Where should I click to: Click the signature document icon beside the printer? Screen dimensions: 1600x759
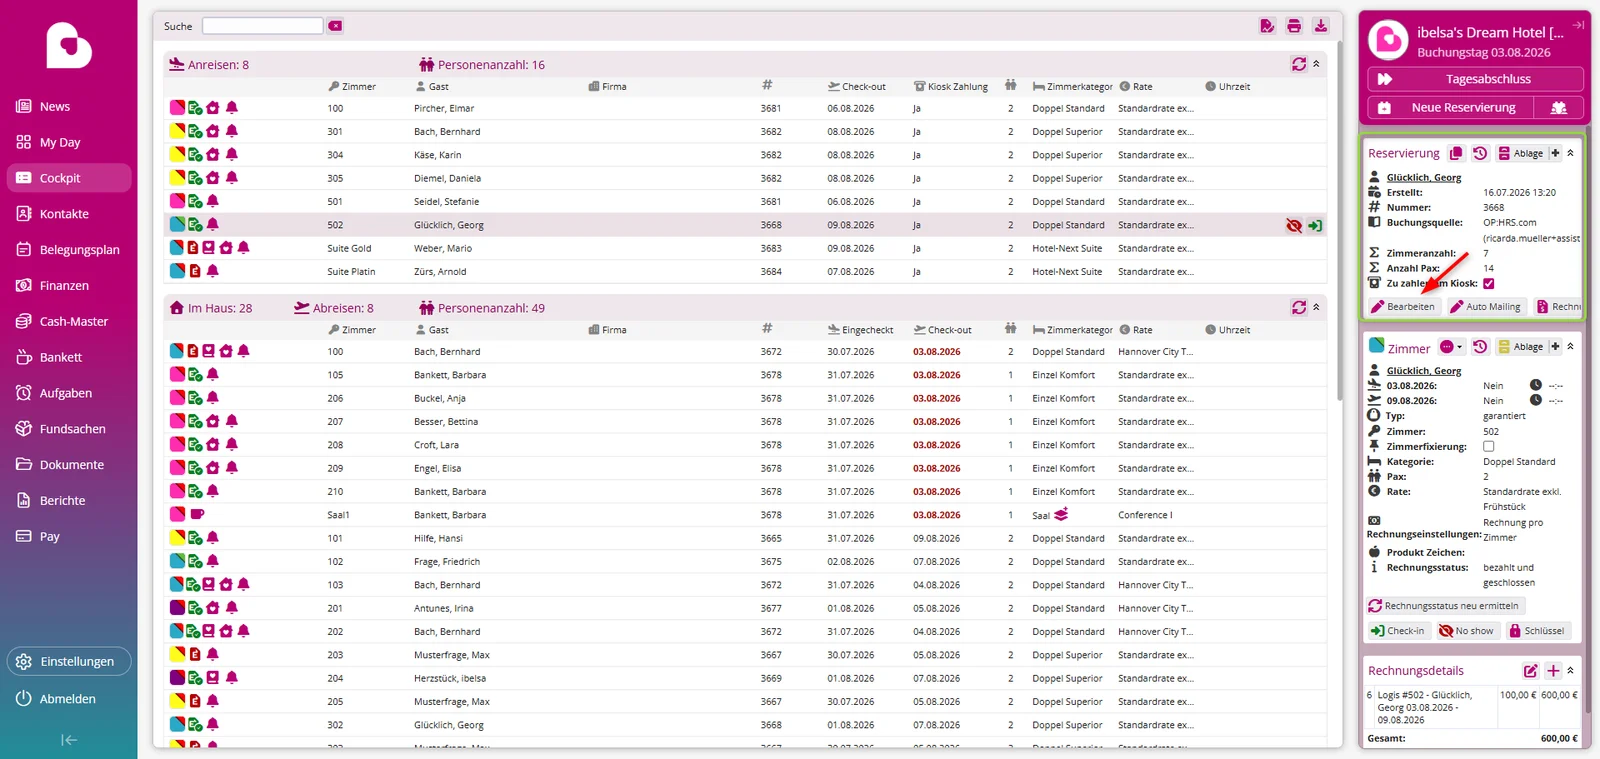[x=1267, y=26]
